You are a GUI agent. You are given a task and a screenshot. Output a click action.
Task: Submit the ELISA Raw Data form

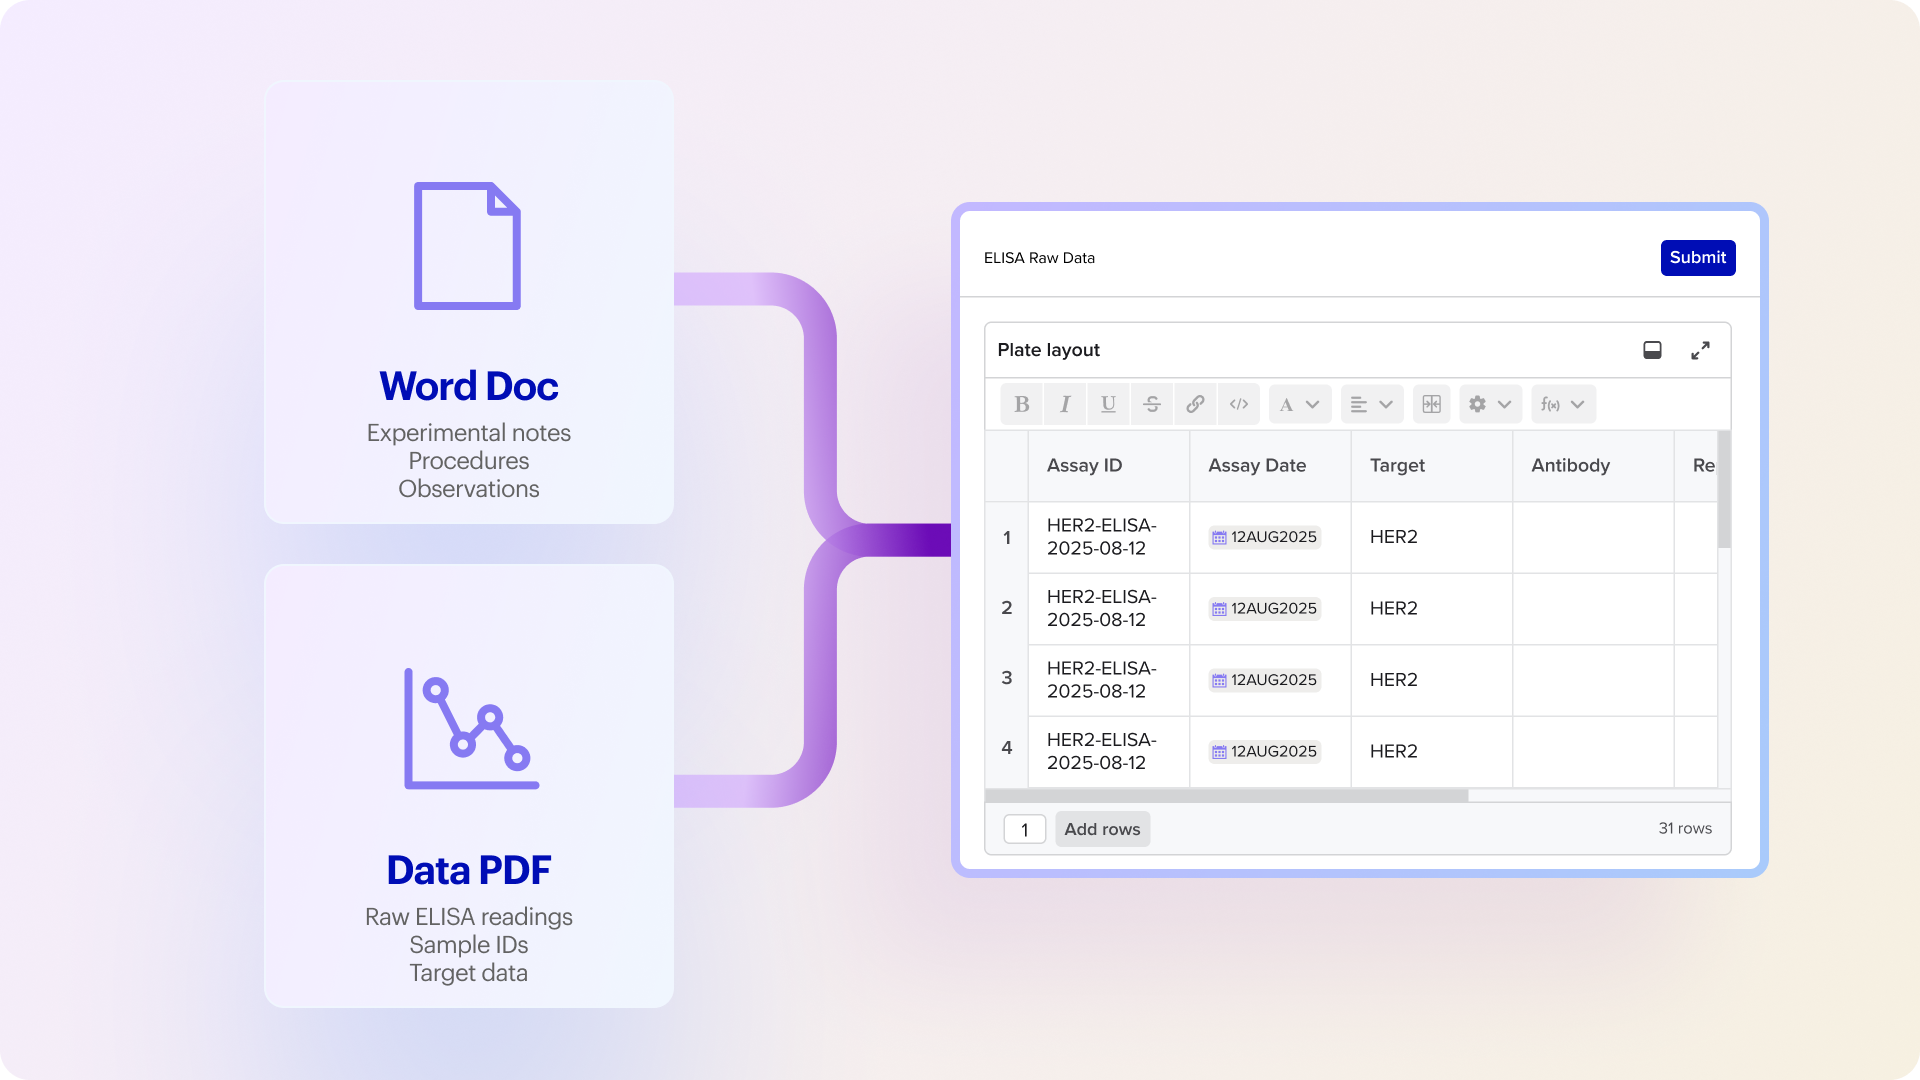click(1697, 257)
